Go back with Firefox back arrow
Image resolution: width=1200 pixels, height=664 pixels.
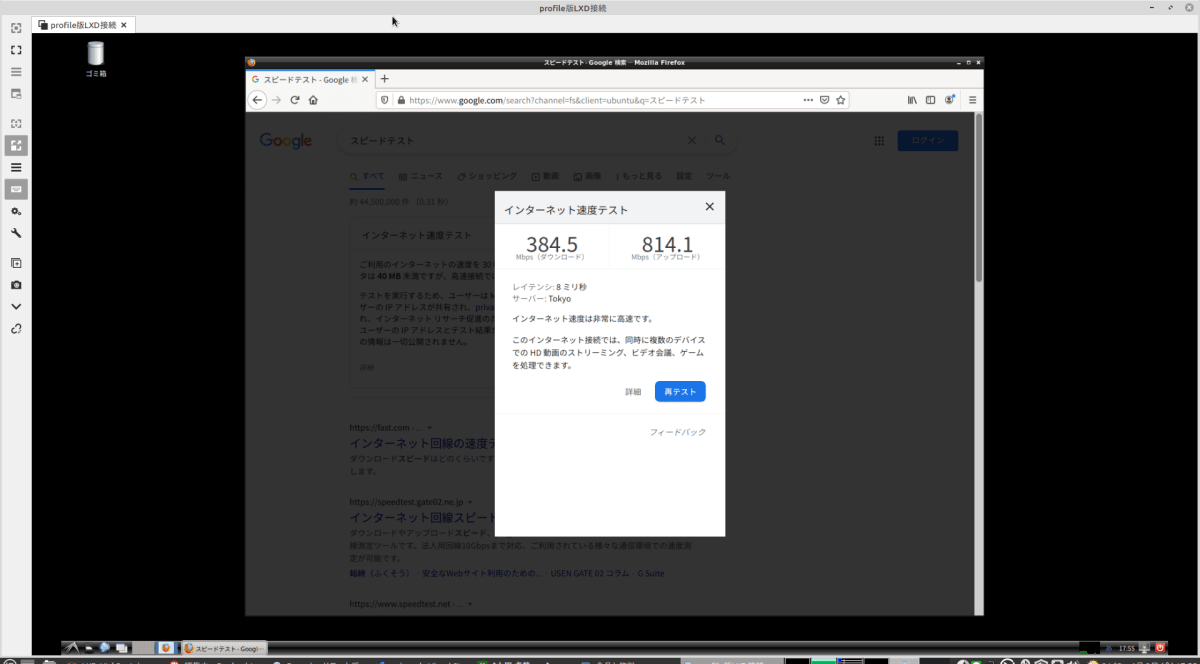pyautogui.click(x=257, y=100)
